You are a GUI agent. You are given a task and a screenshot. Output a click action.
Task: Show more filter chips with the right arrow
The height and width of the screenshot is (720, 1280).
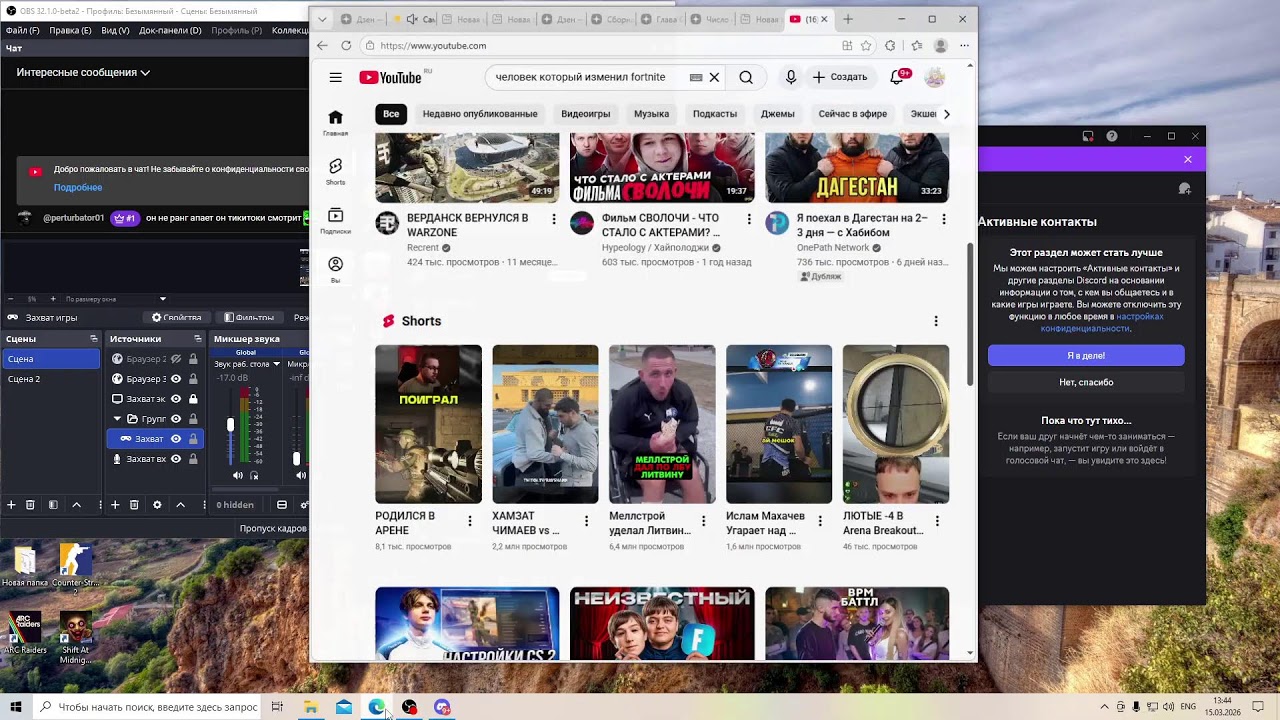tap(946, 114)
